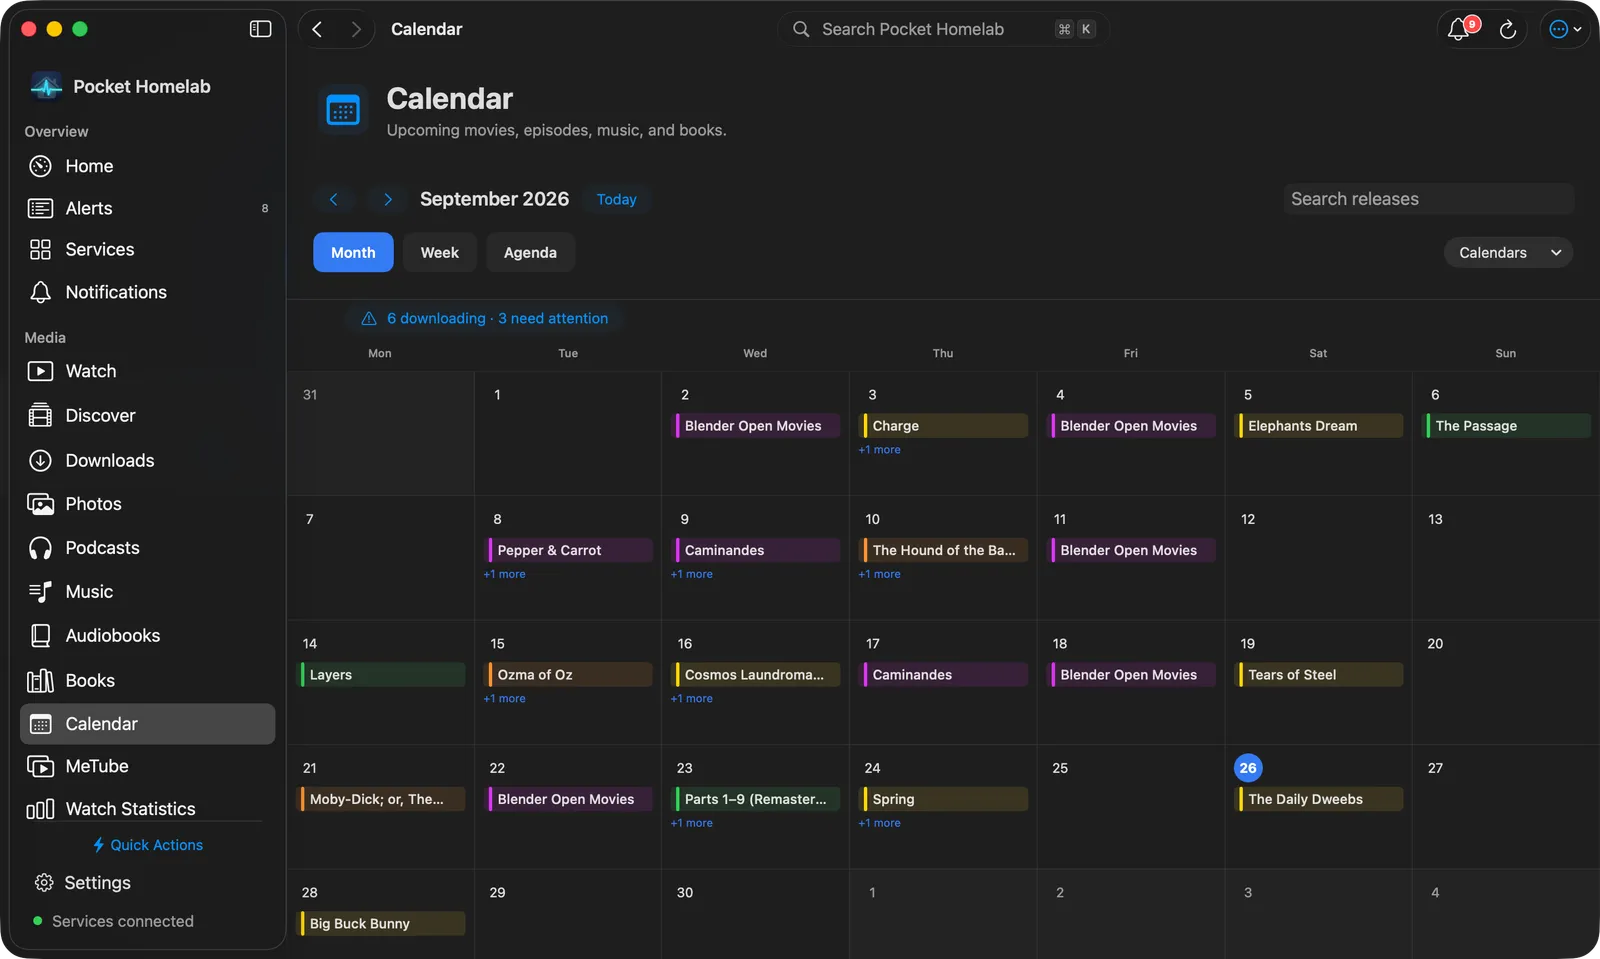The height and width of the screenshot is (959, 1600).
Task: Open the downloading and attention status banner
Action: [483, 318]
